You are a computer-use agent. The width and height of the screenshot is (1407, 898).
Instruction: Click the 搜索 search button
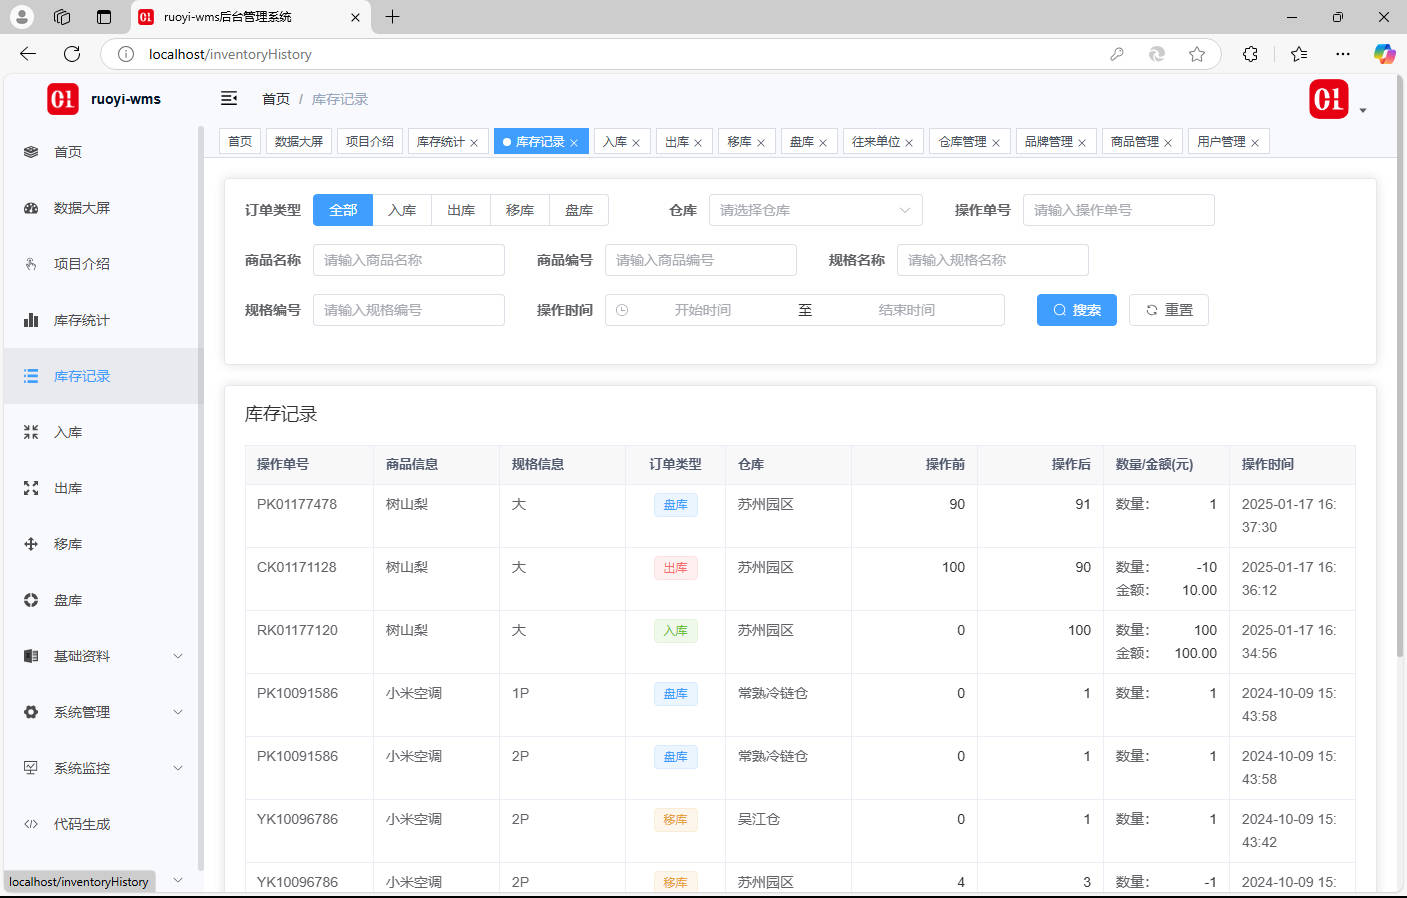pos(1077,310)
